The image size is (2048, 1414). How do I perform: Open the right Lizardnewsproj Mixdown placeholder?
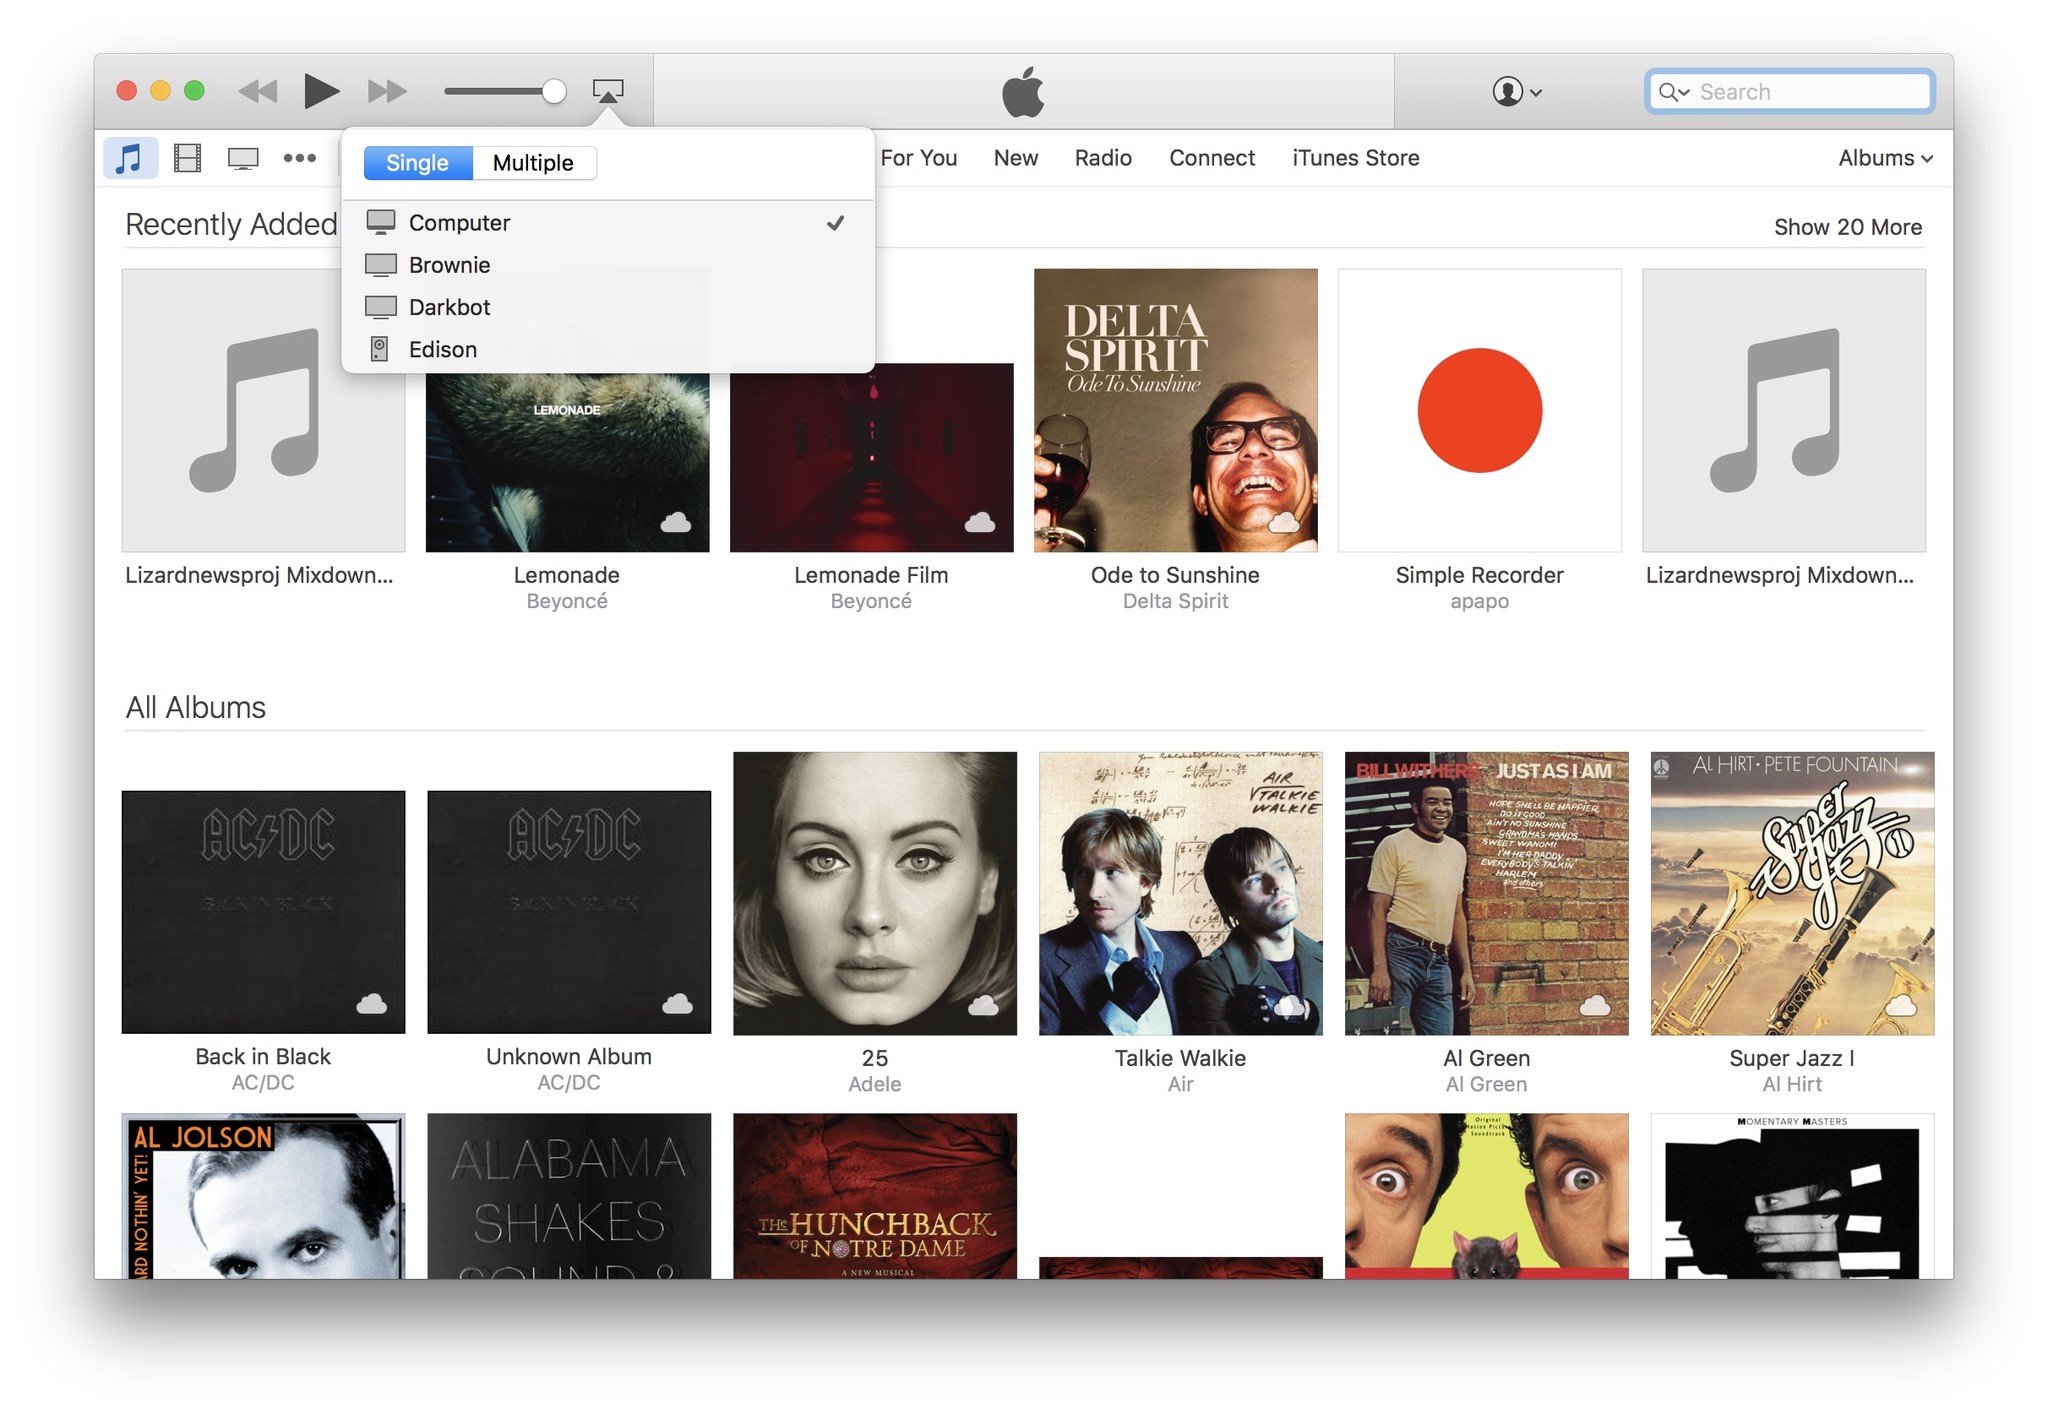pos(1784,410)
